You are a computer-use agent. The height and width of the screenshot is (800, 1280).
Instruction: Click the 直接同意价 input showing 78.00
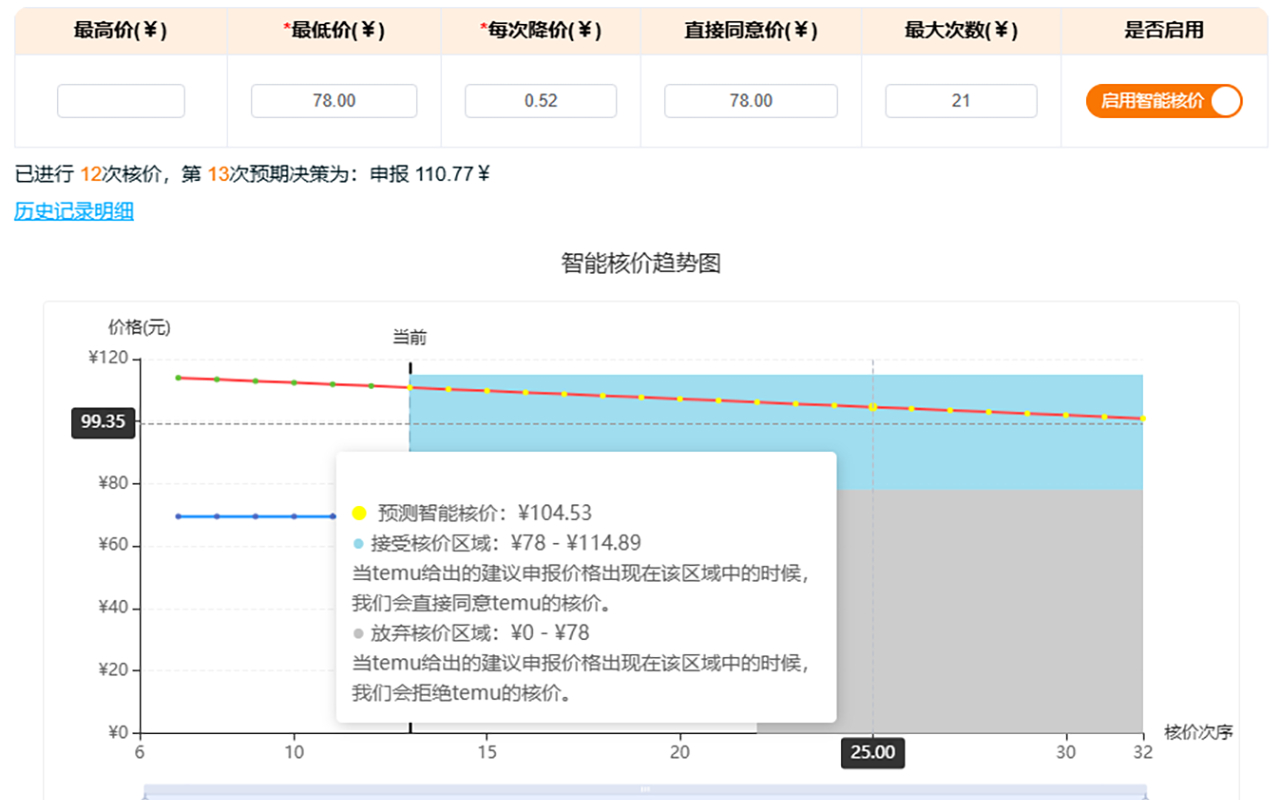(x=750, y=100)
